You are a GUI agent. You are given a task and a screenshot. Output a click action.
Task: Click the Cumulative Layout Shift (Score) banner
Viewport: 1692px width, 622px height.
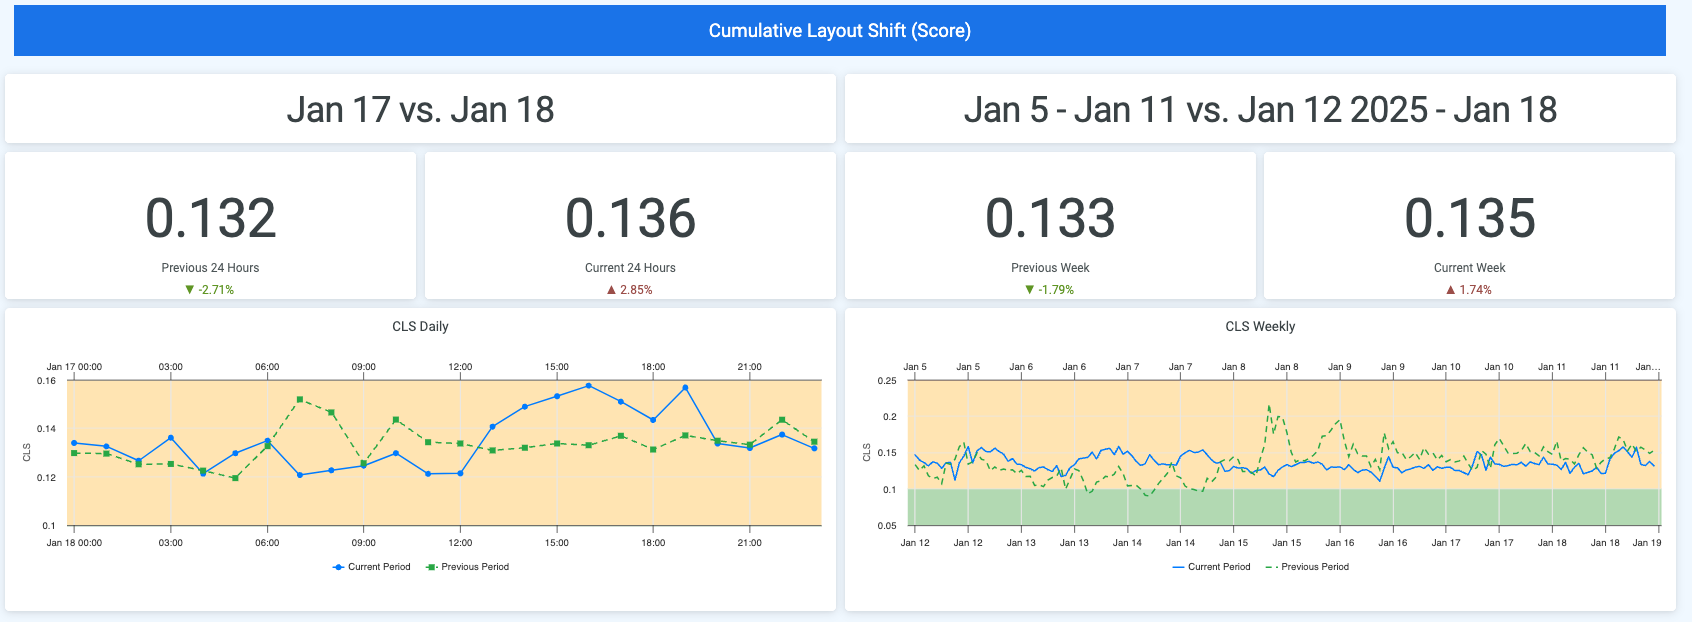click(840, 31)
